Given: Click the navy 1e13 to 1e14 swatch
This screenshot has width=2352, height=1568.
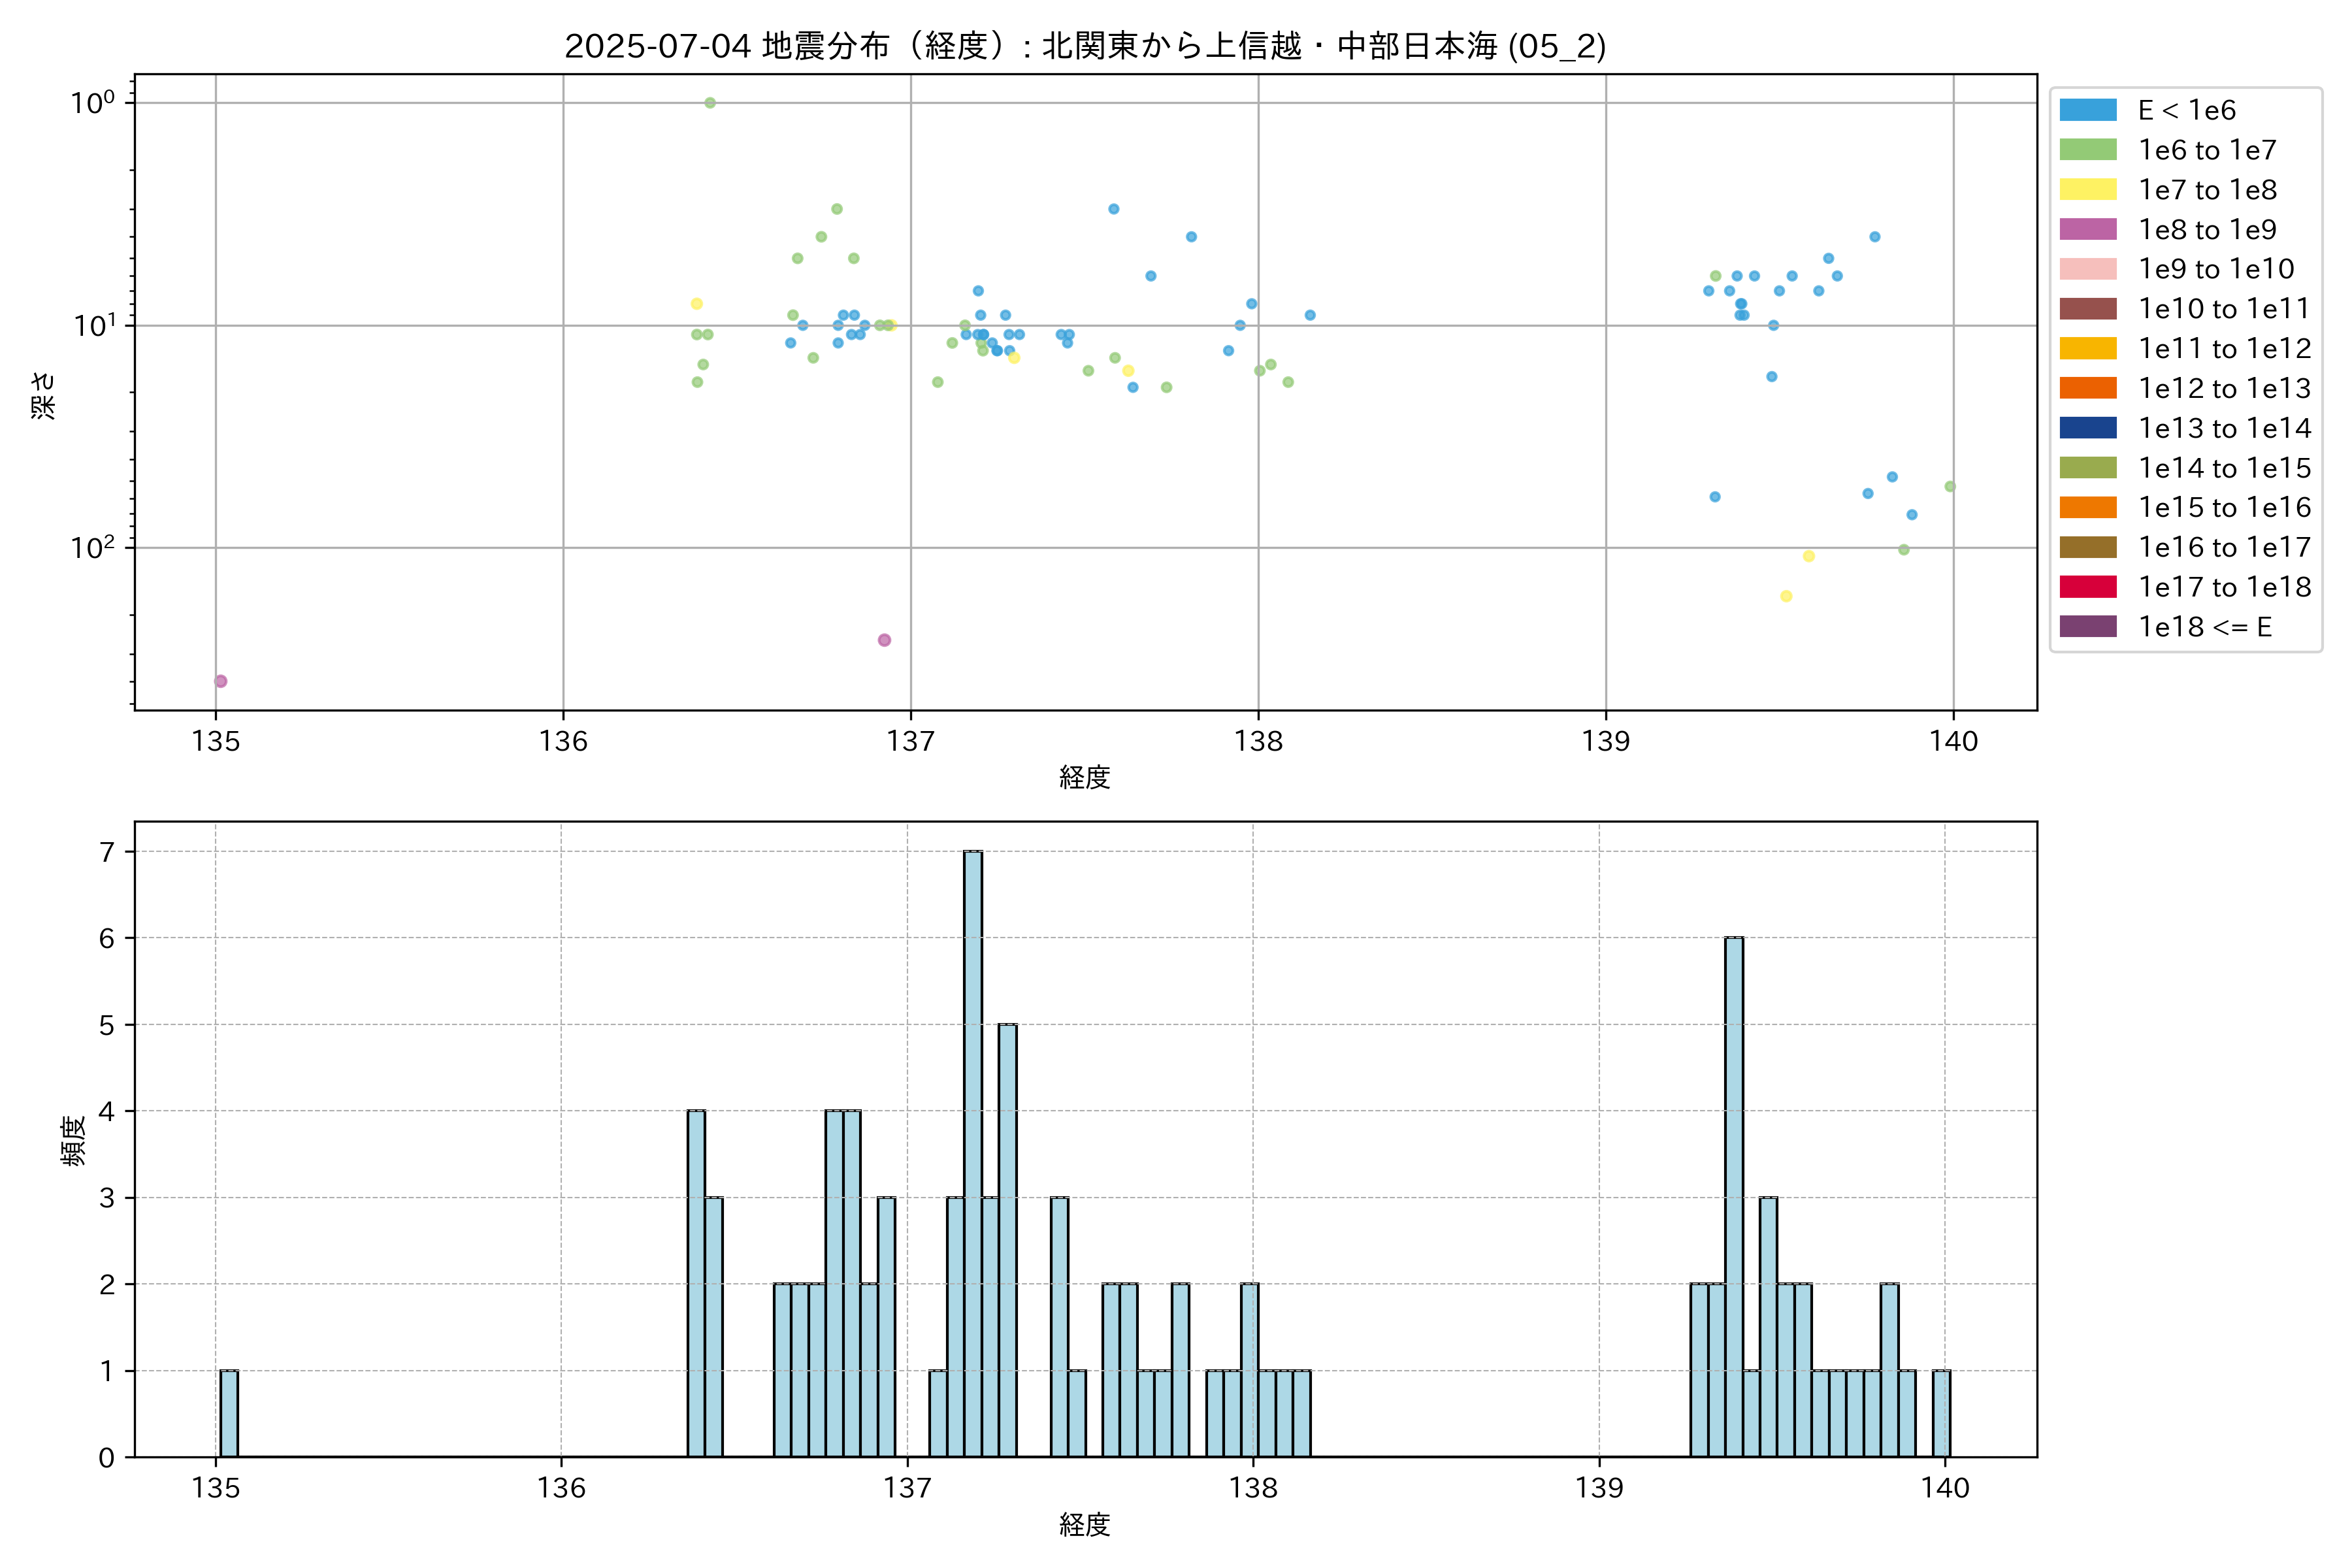Looking at the screenshot, I should pos(2087,428).
